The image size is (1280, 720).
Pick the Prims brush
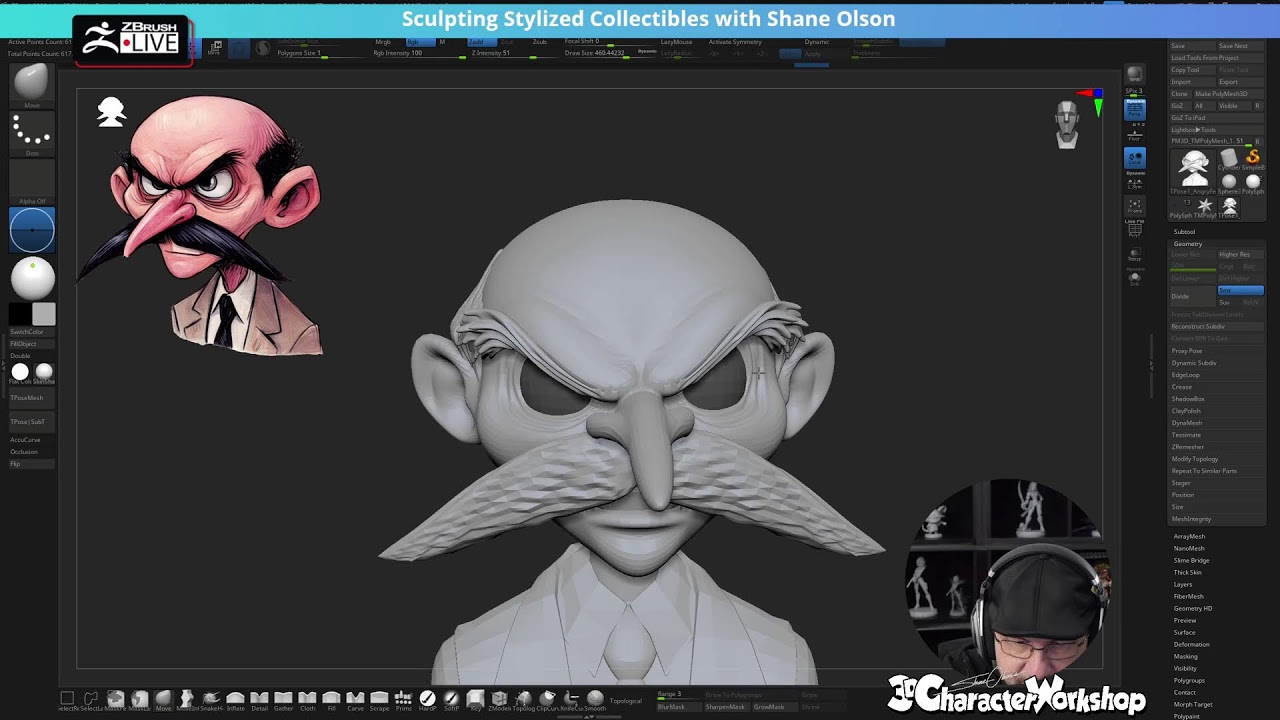pos(403,699)
